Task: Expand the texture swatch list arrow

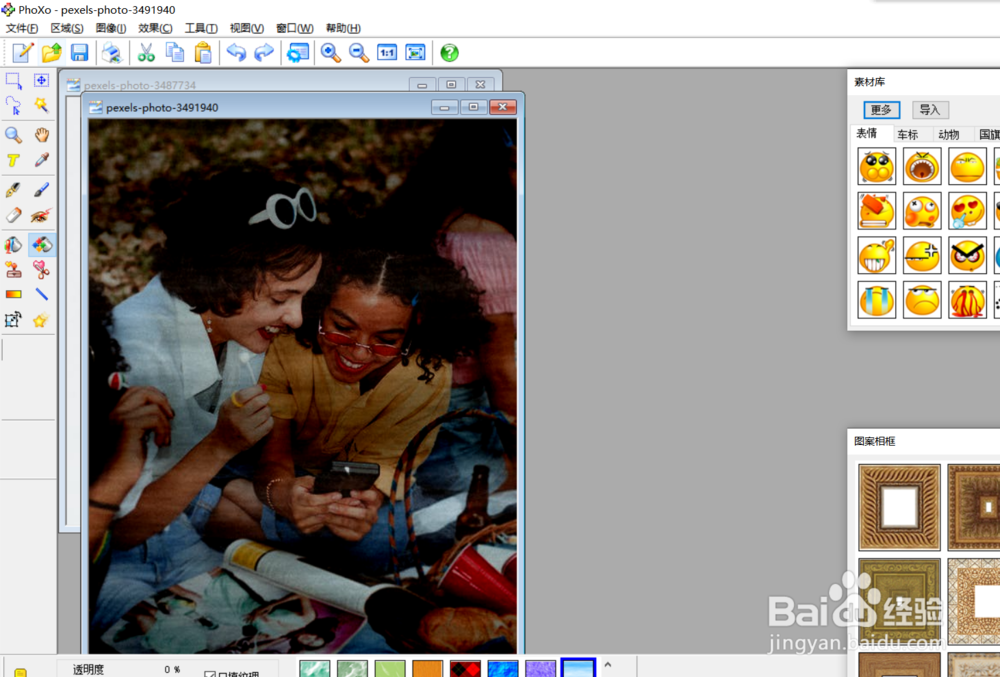Action: coord(608,665)
